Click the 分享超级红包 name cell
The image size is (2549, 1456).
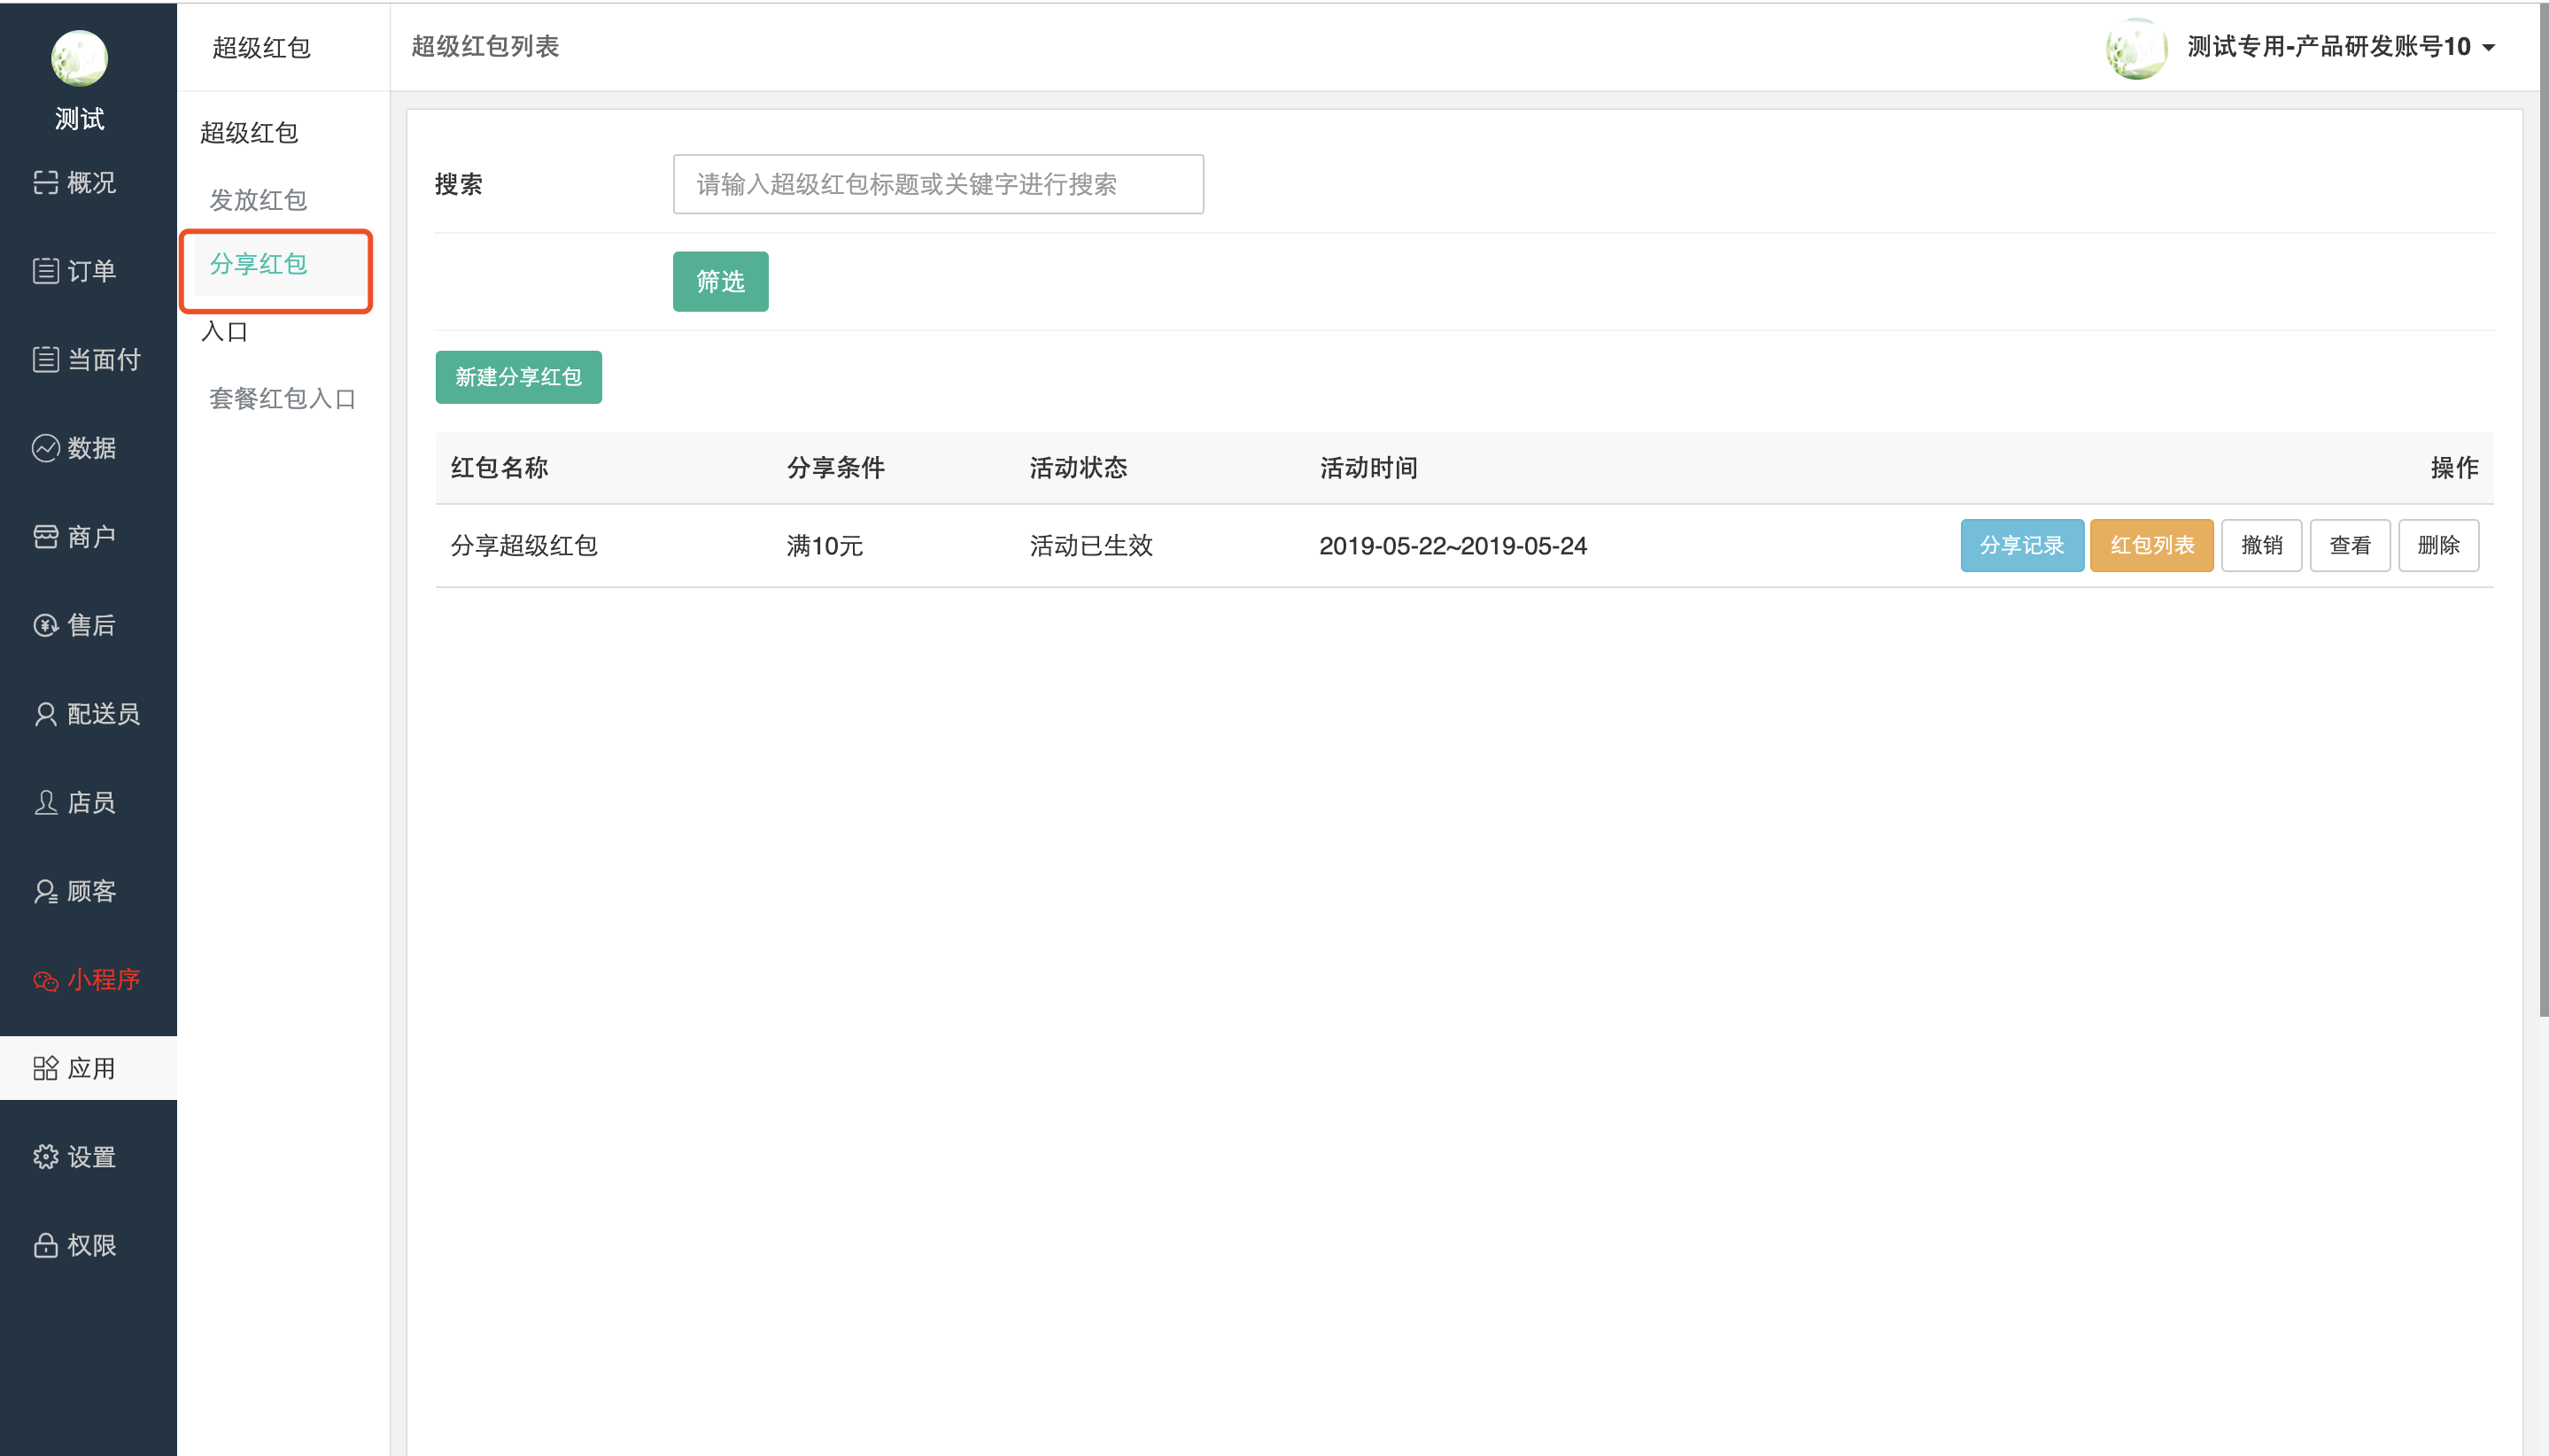pyautogui.click(x=524, y=546)
